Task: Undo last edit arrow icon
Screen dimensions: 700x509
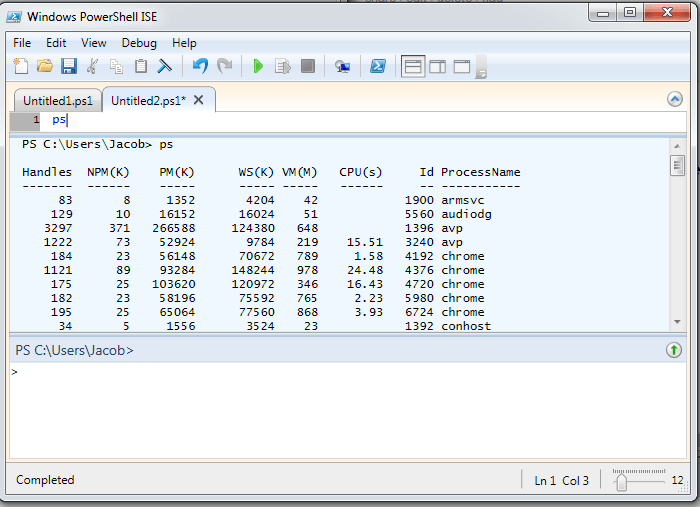Action: 200,66
